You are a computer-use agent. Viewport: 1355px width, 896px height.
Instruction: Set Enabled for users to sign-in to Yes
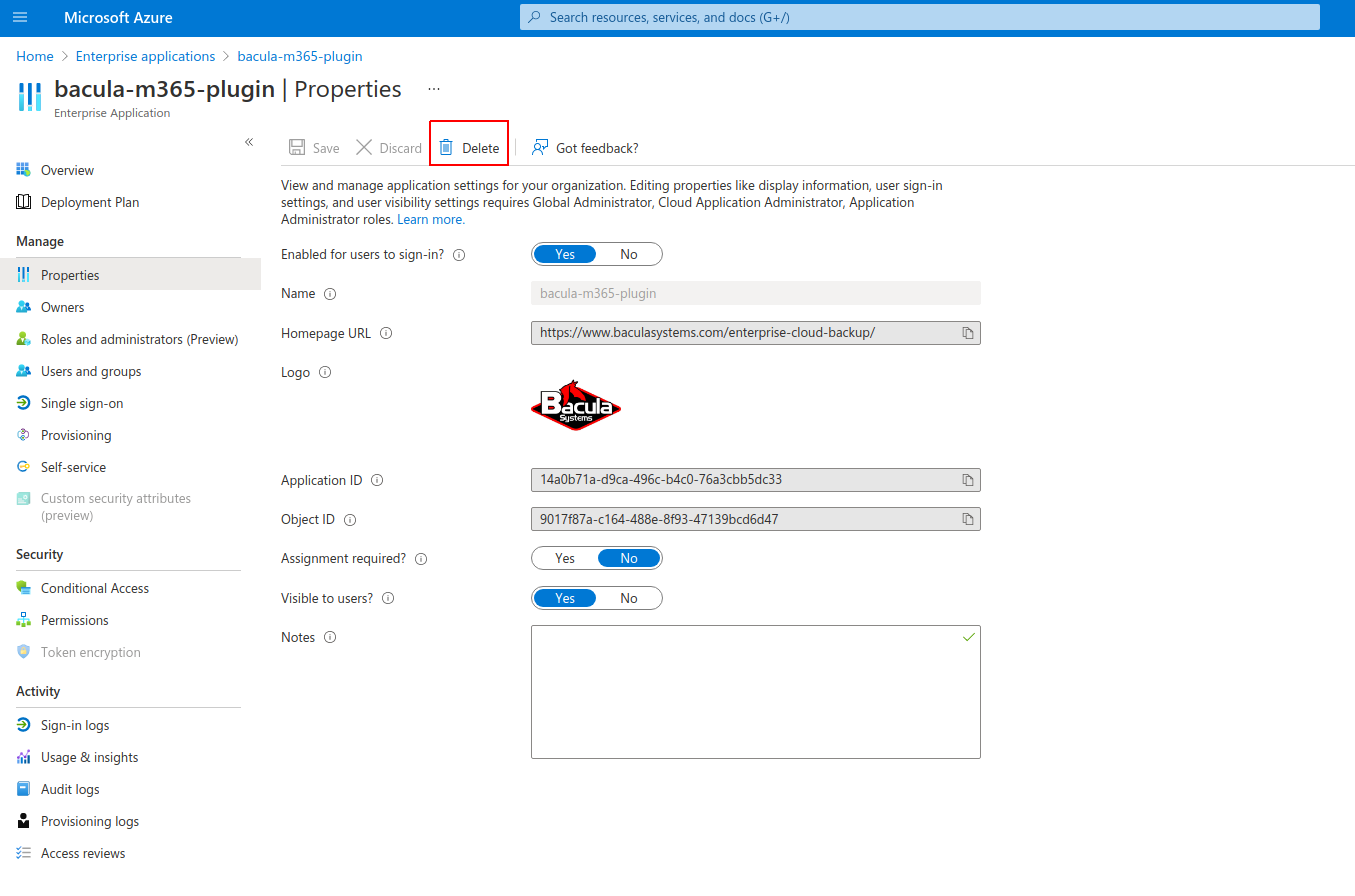[565, 254]
